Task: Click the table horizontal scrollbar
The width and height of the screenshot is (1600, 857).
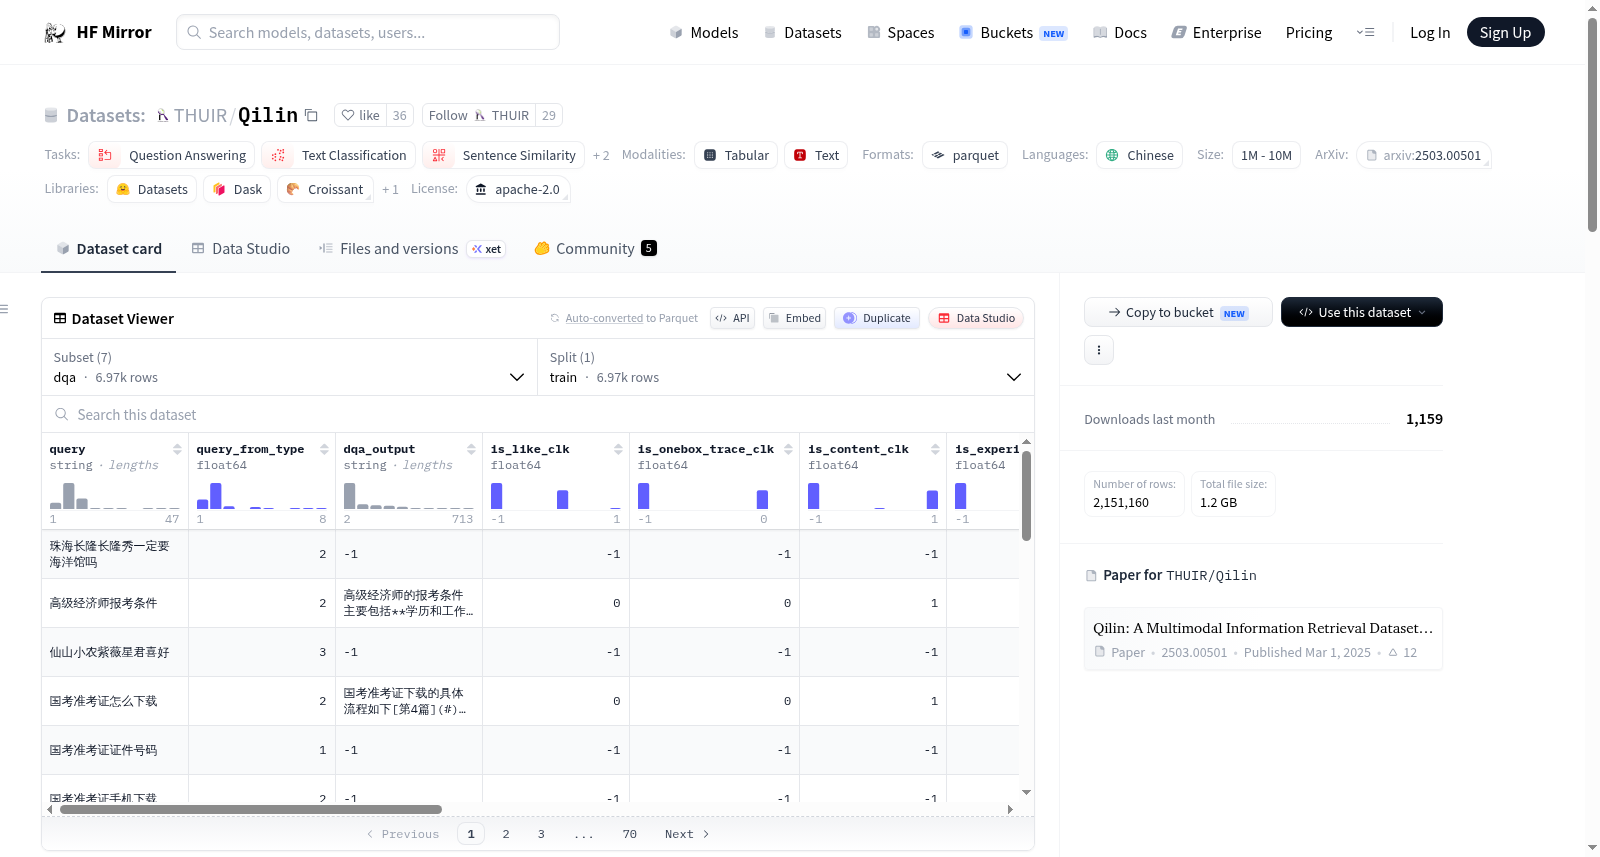Action: click(x=251, y=809)
